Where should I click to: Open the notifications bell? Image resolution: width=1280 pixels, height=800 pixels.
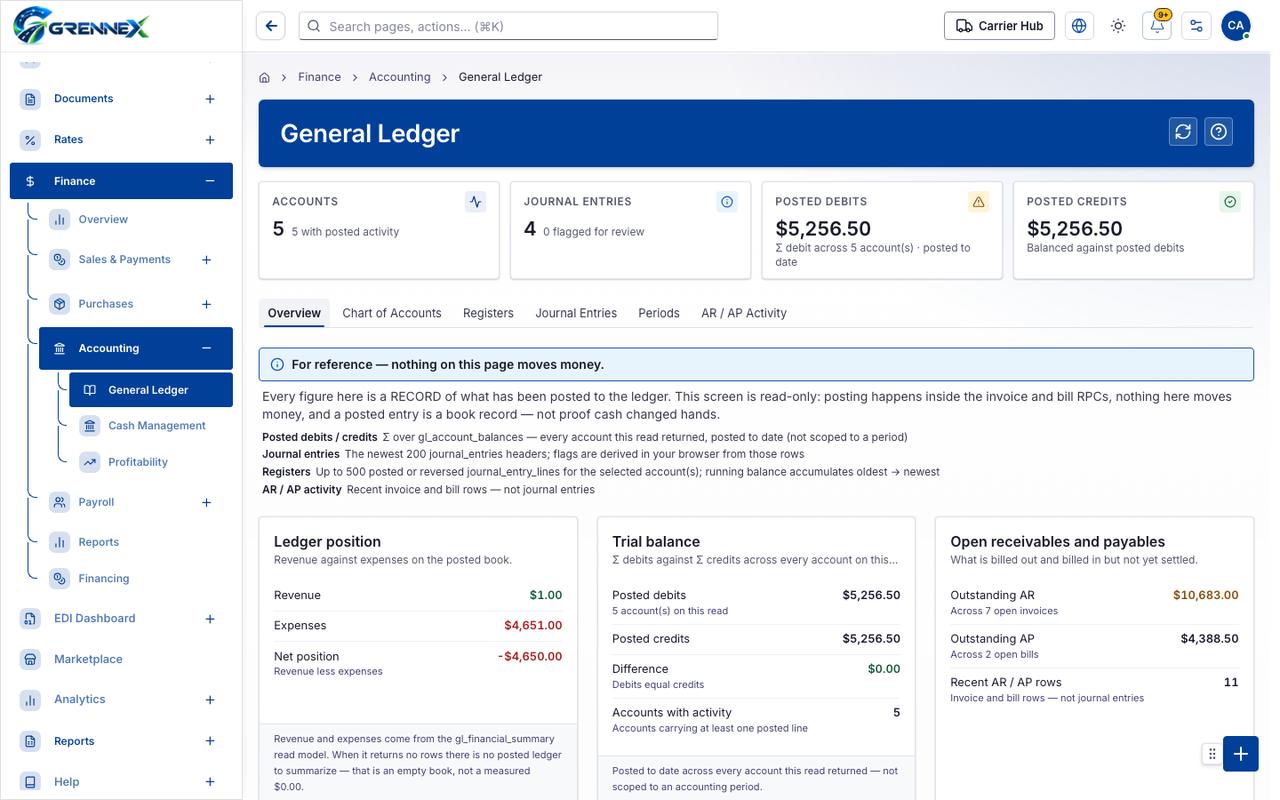coord(1157,26)
